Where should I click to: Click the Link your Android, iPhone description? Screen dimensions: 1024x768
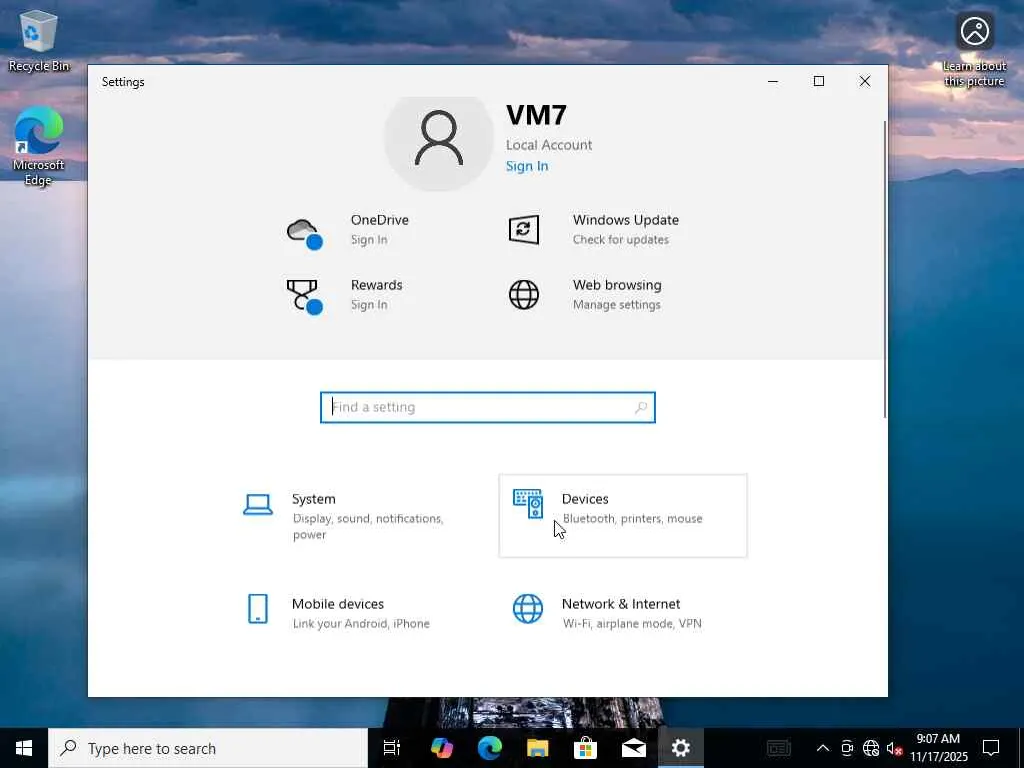[360, 624]
